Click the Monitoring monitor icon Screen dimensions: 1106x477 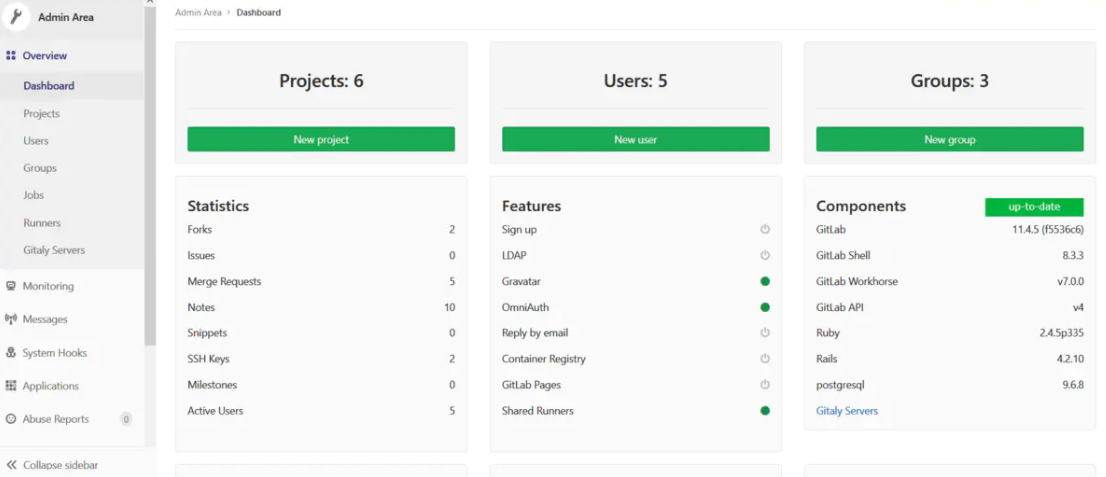pyautogui.click(x=11, y=286)
